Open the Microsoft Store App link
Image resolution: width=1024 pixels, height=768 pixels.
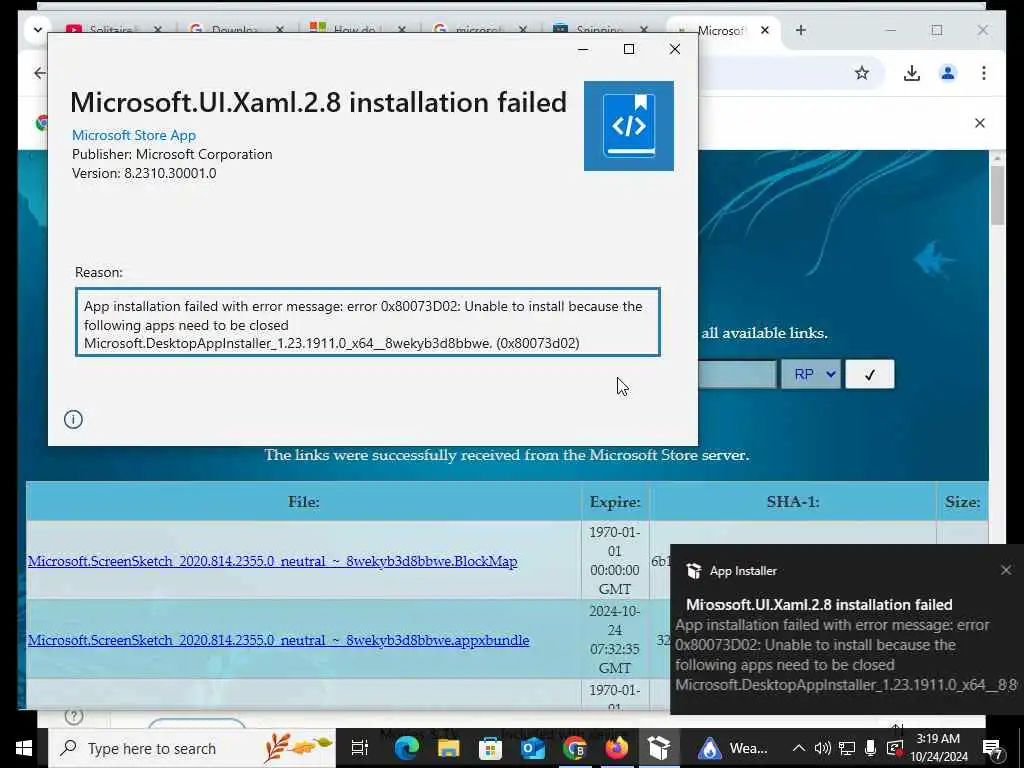(134, 135)
